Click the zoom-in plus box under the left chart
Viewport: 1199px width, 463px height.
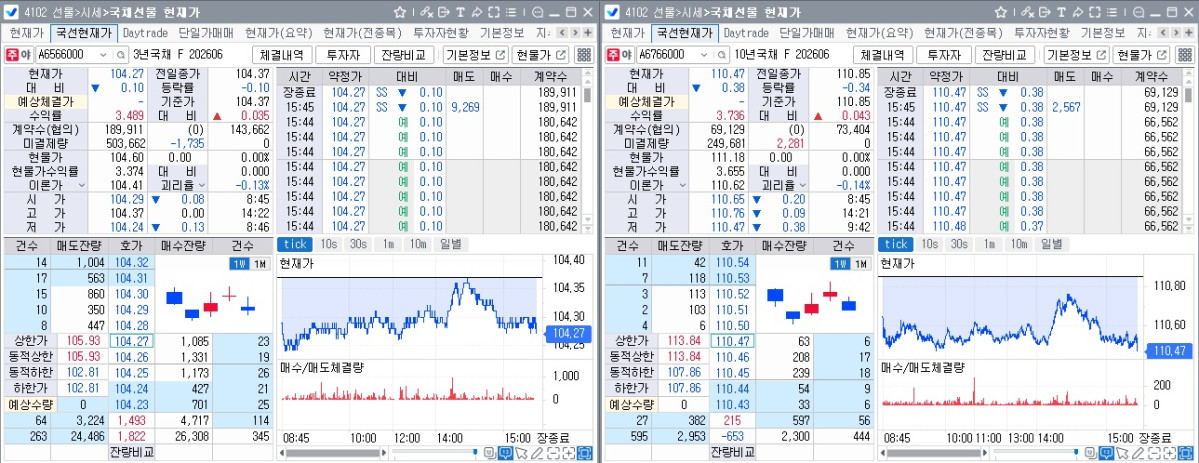point(569,453)
